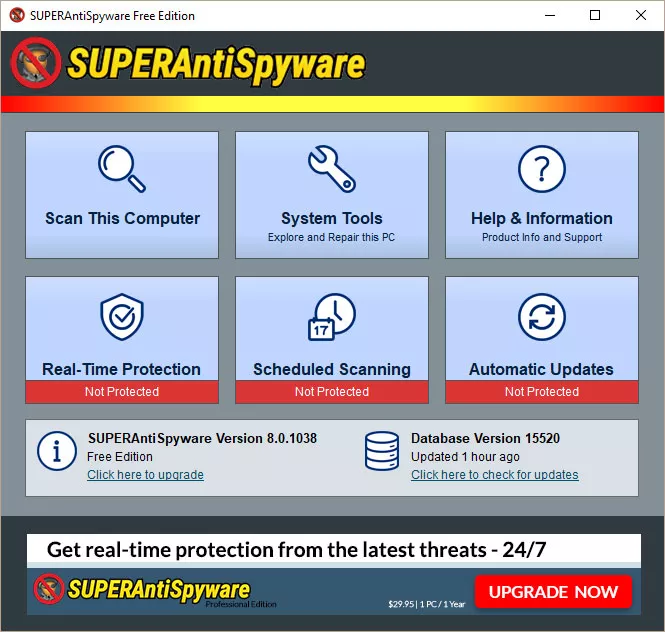
Task: Click 'Click here to check for updates' link
Action: tap(495, 475)
